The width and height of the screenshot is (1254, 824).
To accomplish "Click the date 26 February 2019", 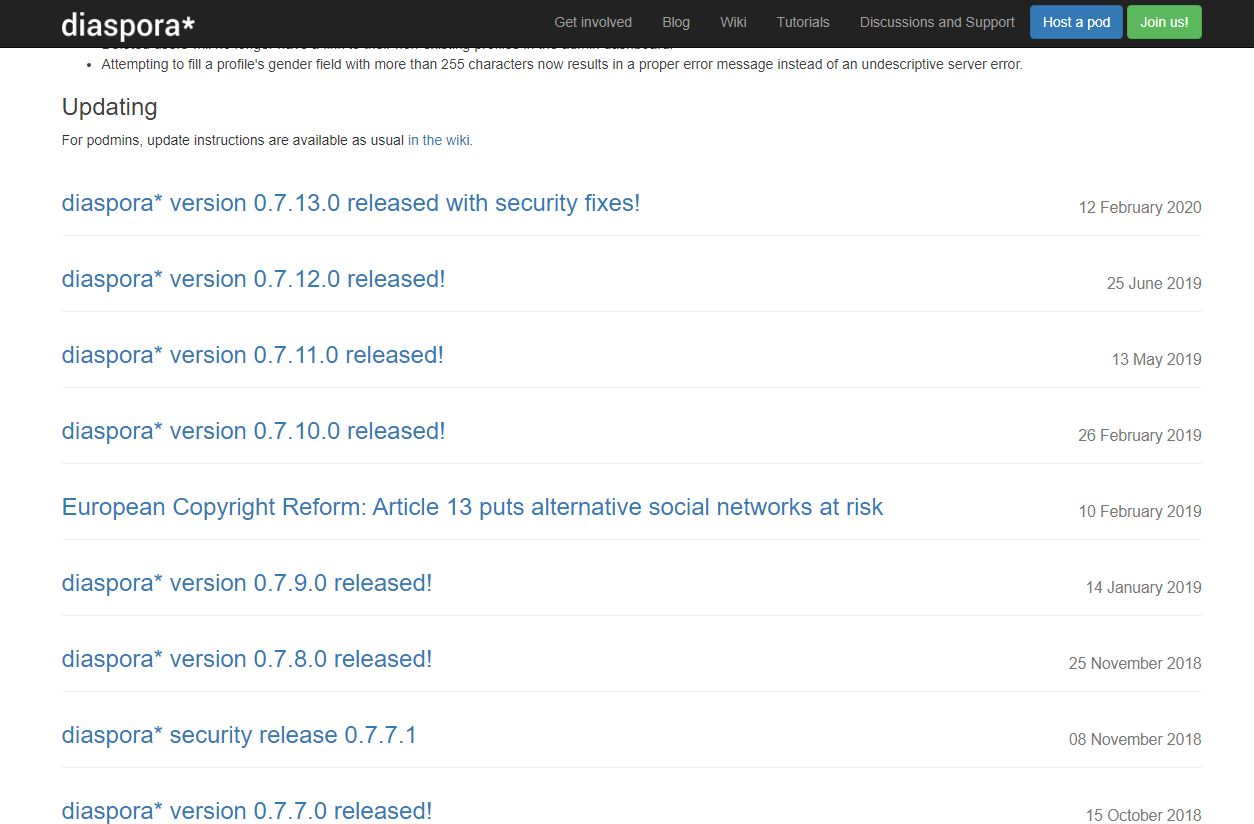I will [1140, 435].
